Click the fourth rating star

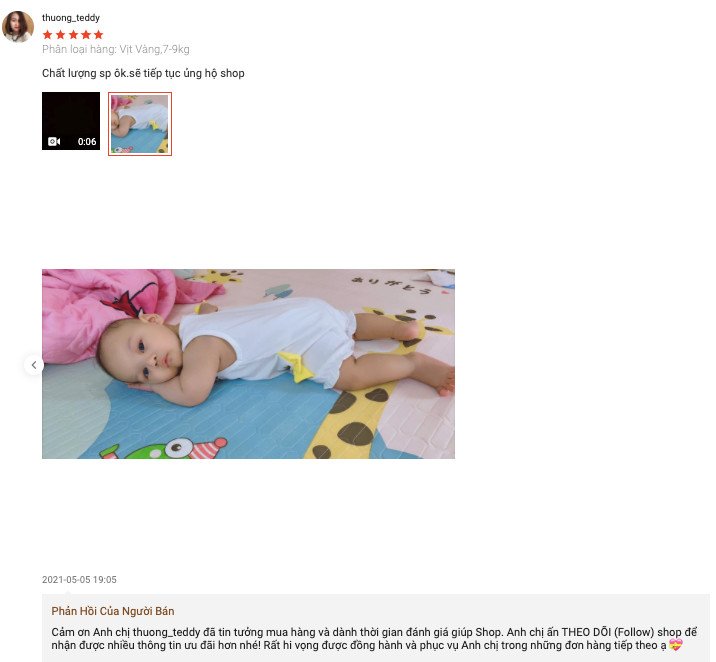pyautogui.click(x=86, y=35)
